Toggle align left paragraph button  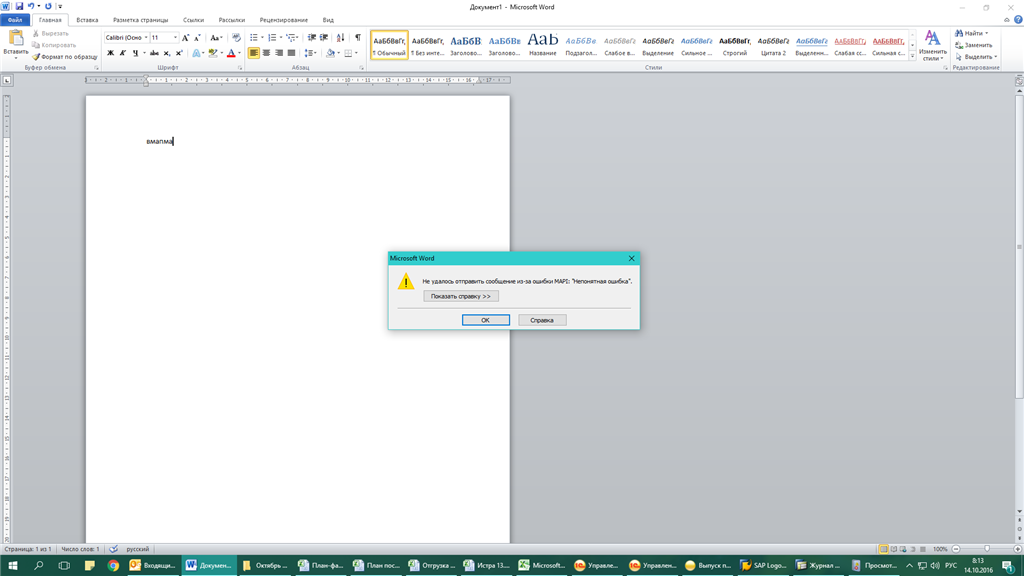pyautogui.click(x=254, y=53)
